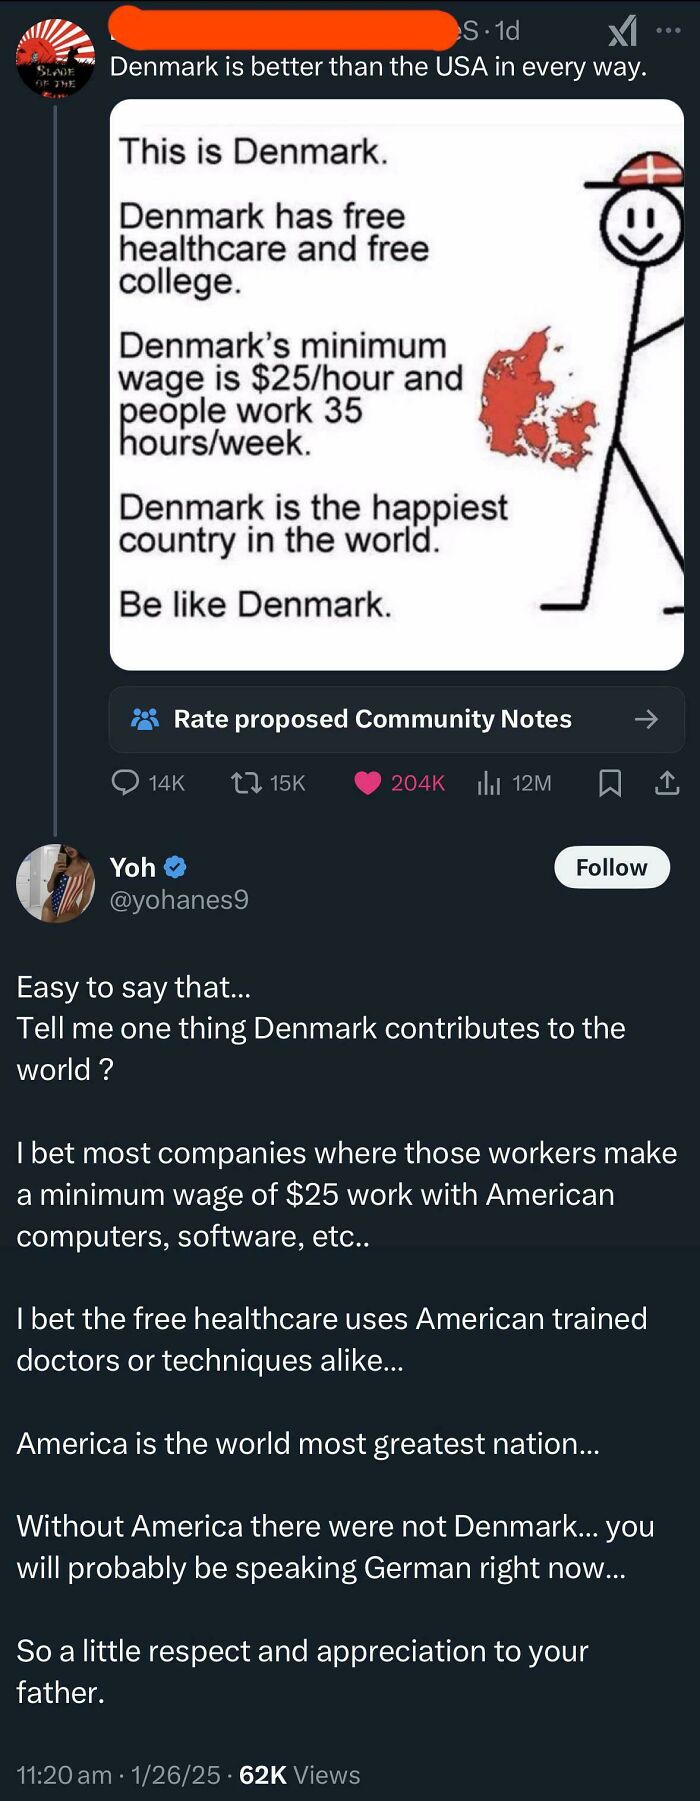
Task: Unlike the Denmark meme post
Action: click(369, 782)
